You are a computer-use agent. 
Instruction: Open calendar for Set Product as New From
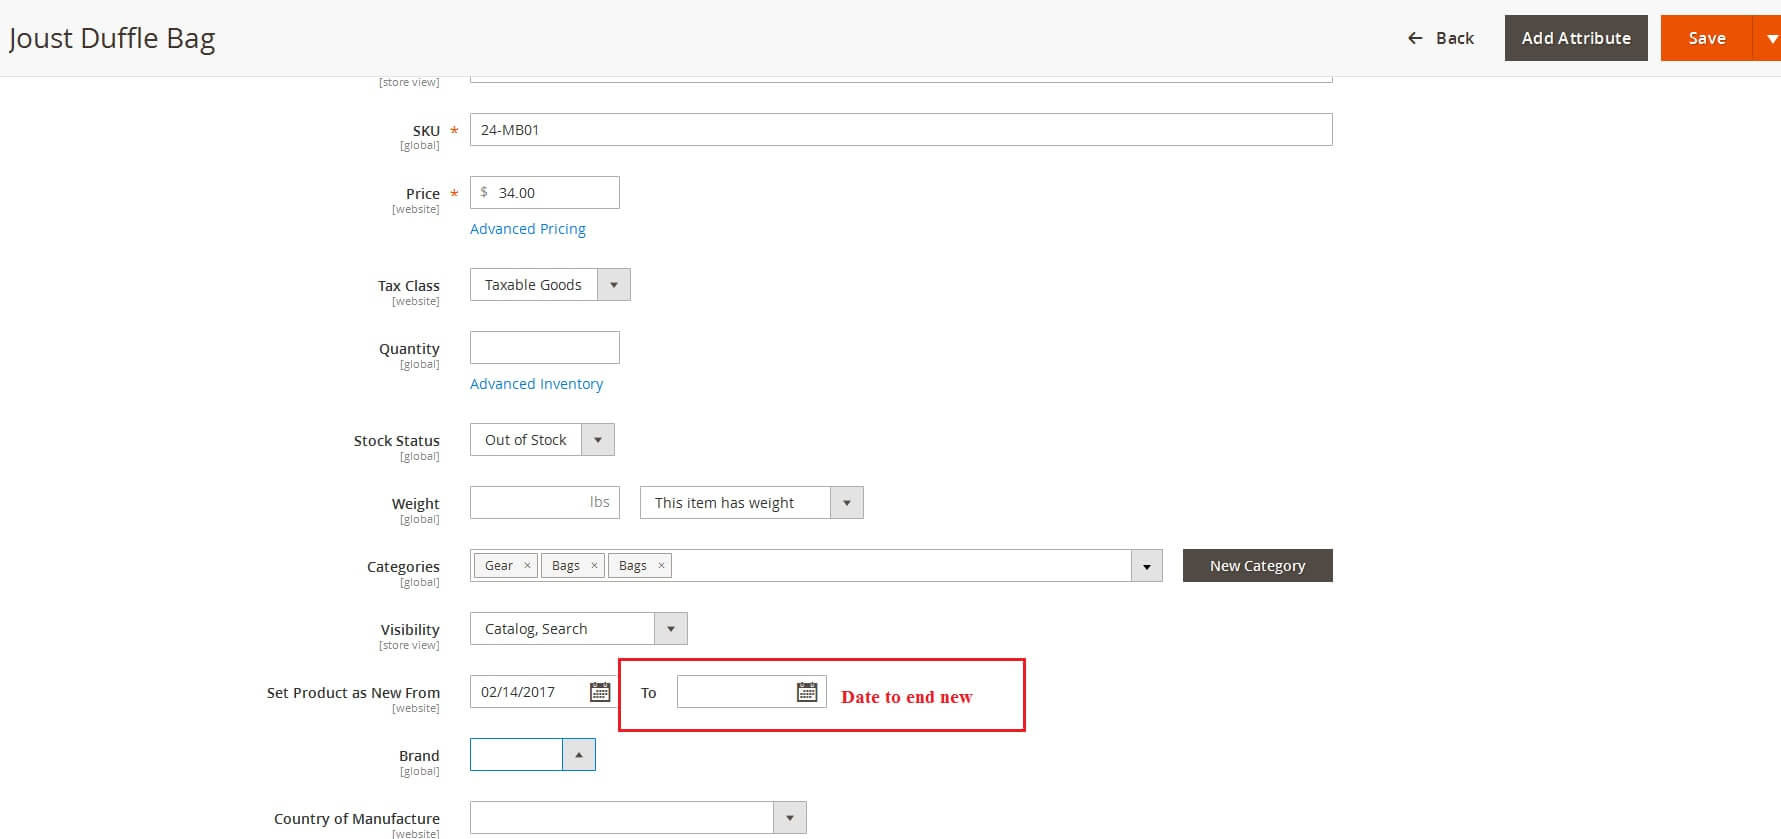[x=600, y=692]
